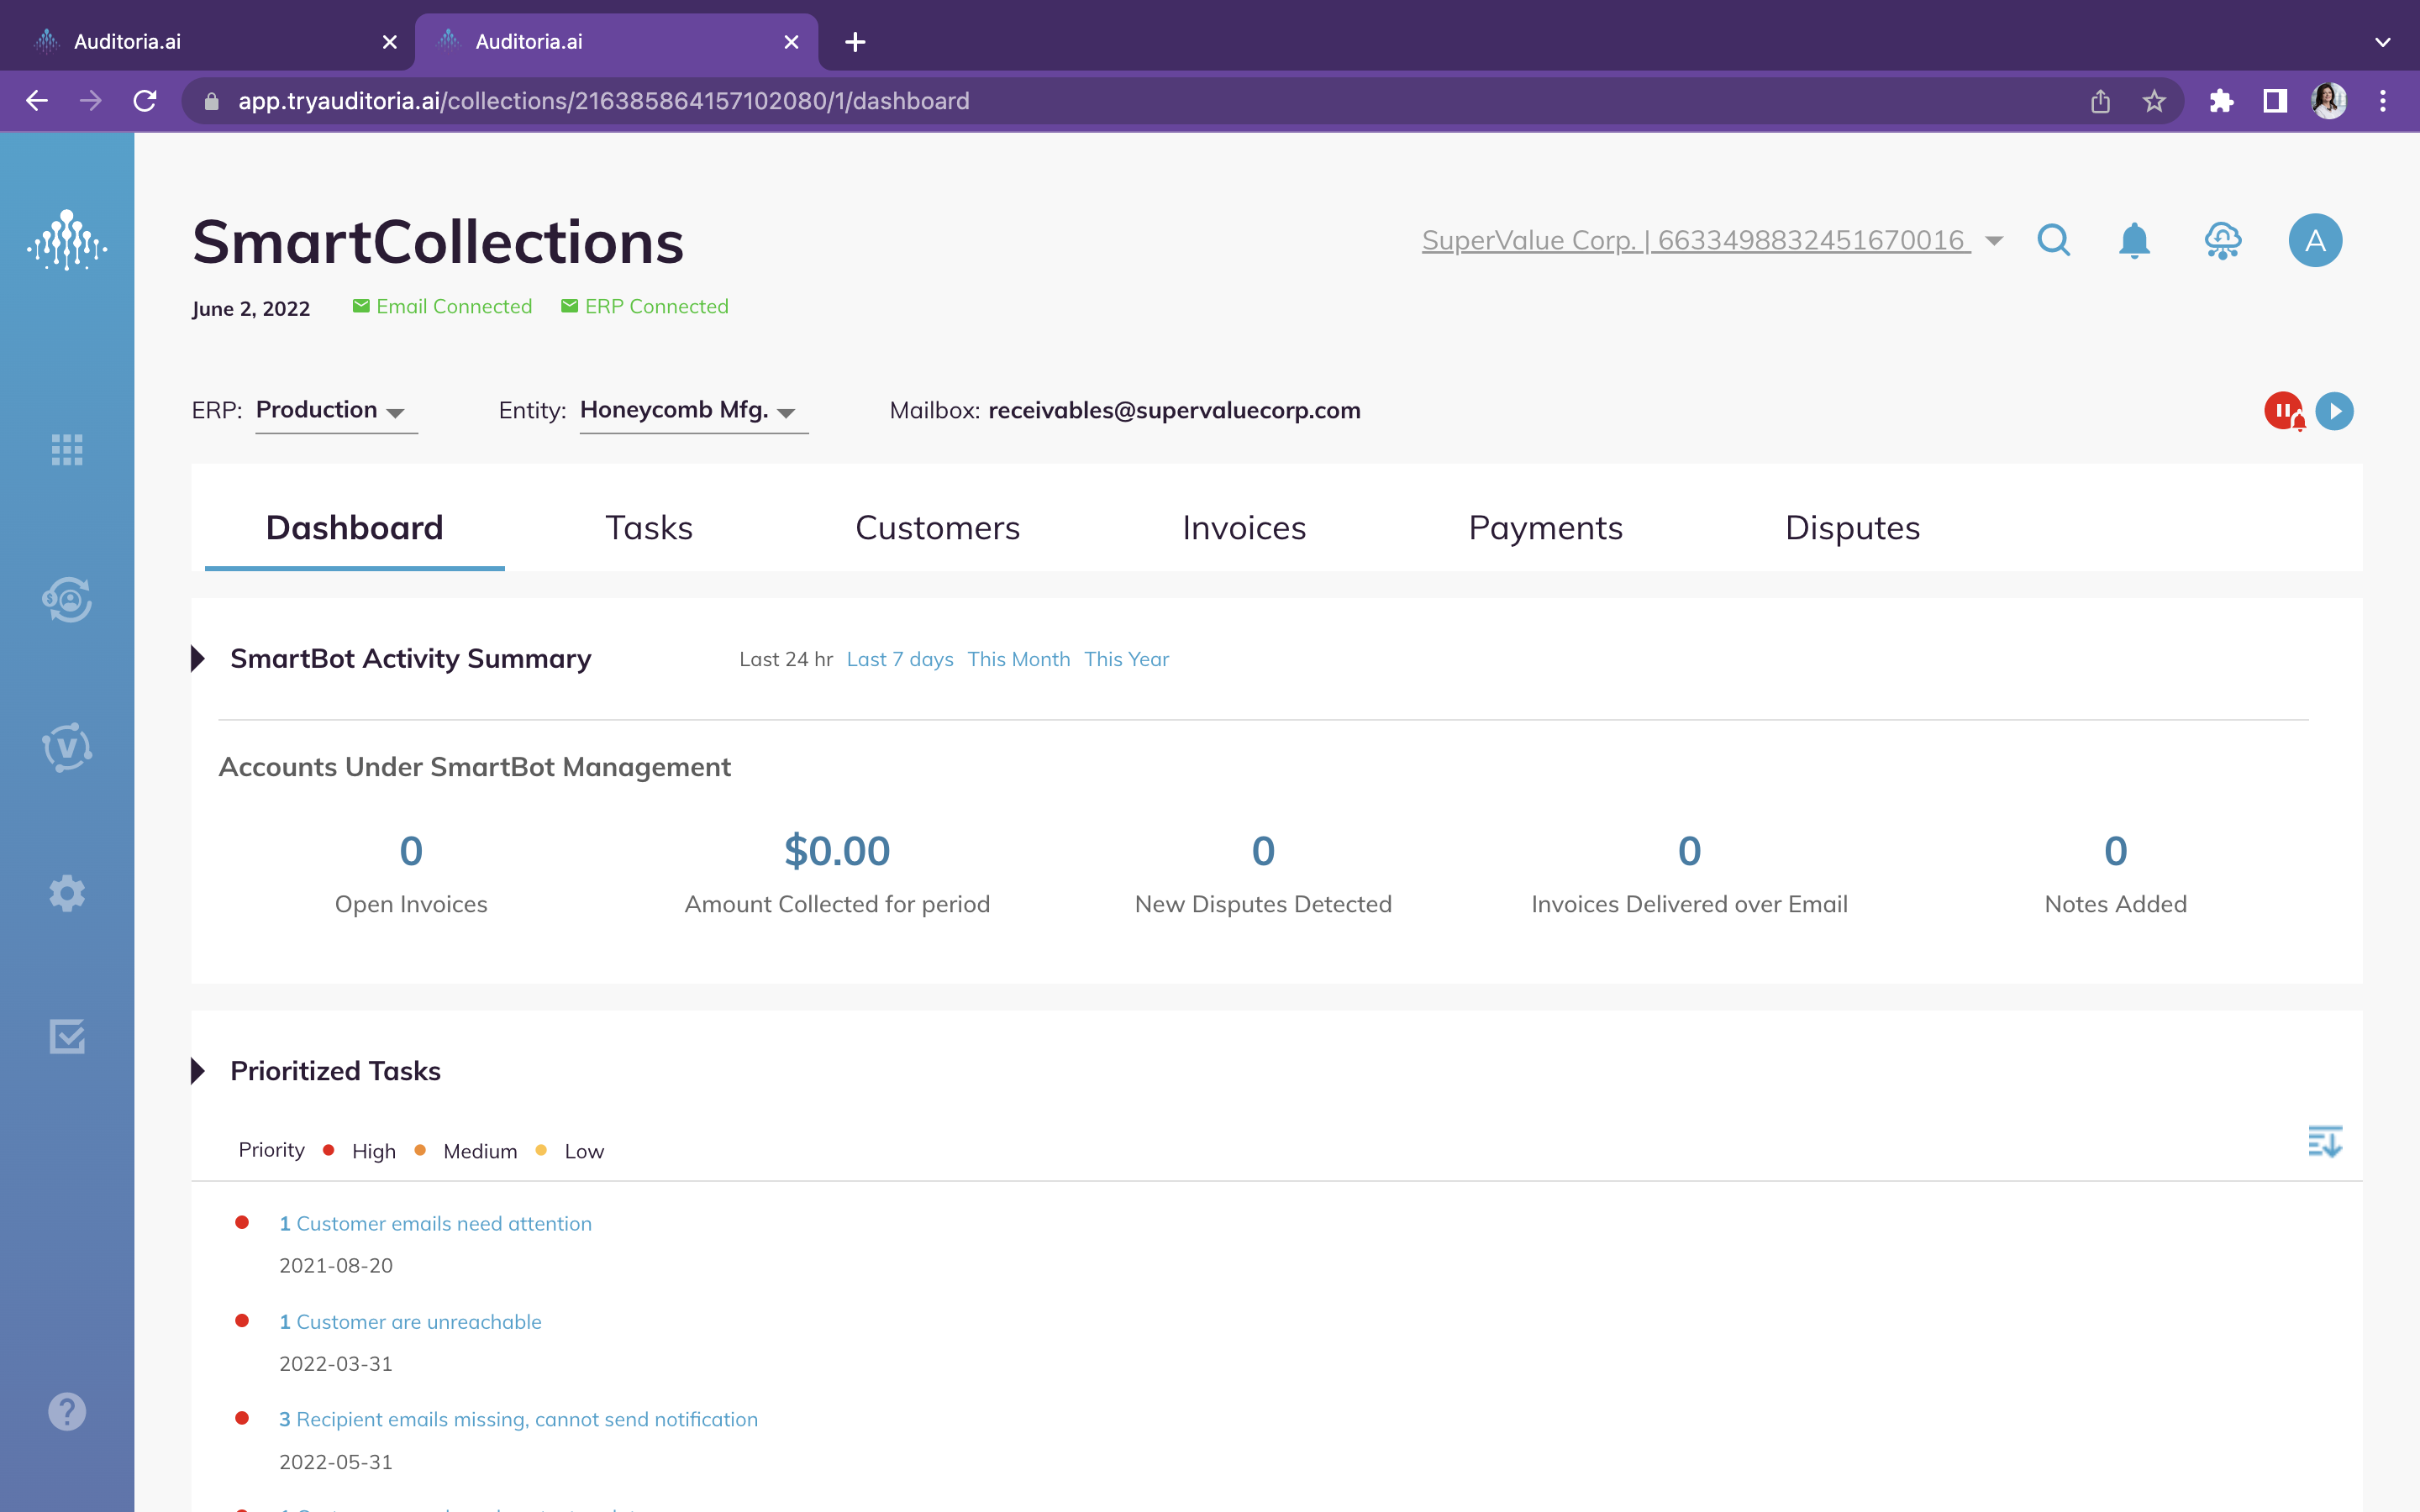Screen dimensions: 2420x1512
Task: Switch to the Disputes tab
Action: point(1852,527)
